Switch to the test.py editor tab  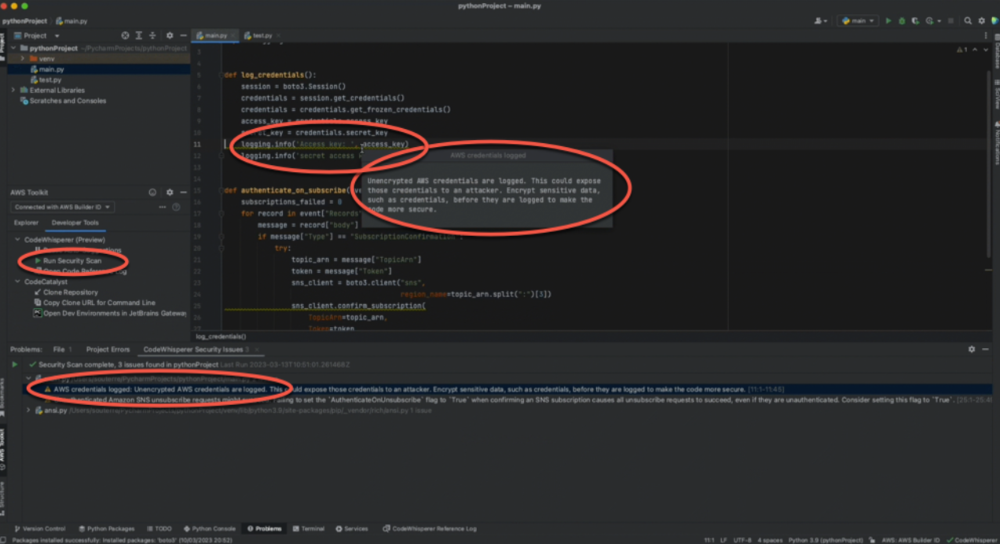pyautogui.click(x=262, y=35)
